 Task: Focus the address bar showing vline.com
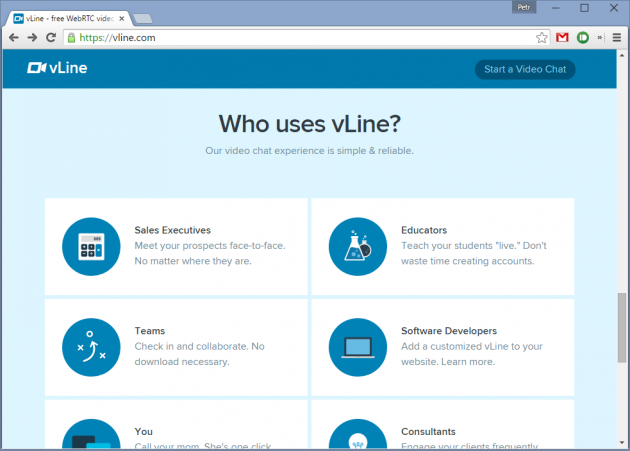click(x=300, y=37)
